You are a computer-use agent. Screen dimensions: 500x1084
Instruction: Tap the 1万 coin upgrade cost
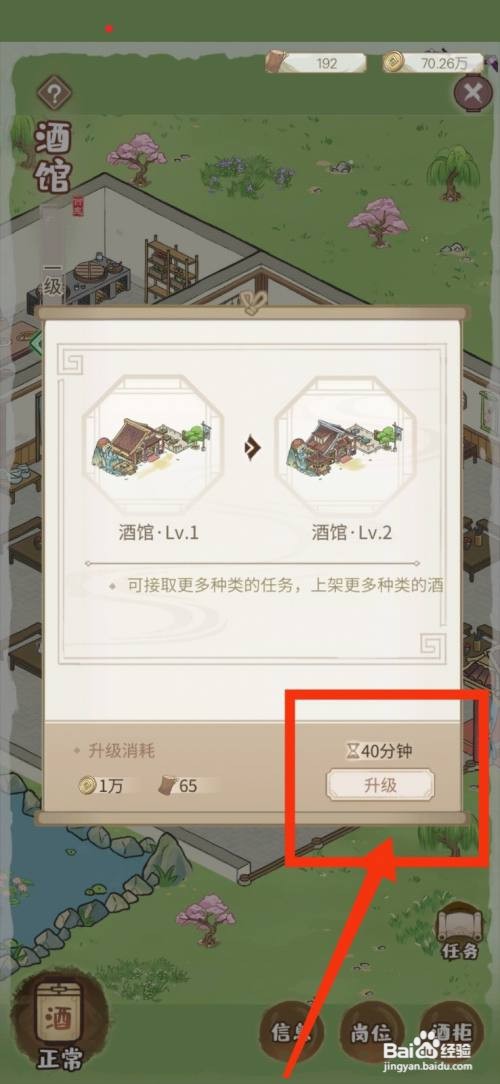[101, 786]
